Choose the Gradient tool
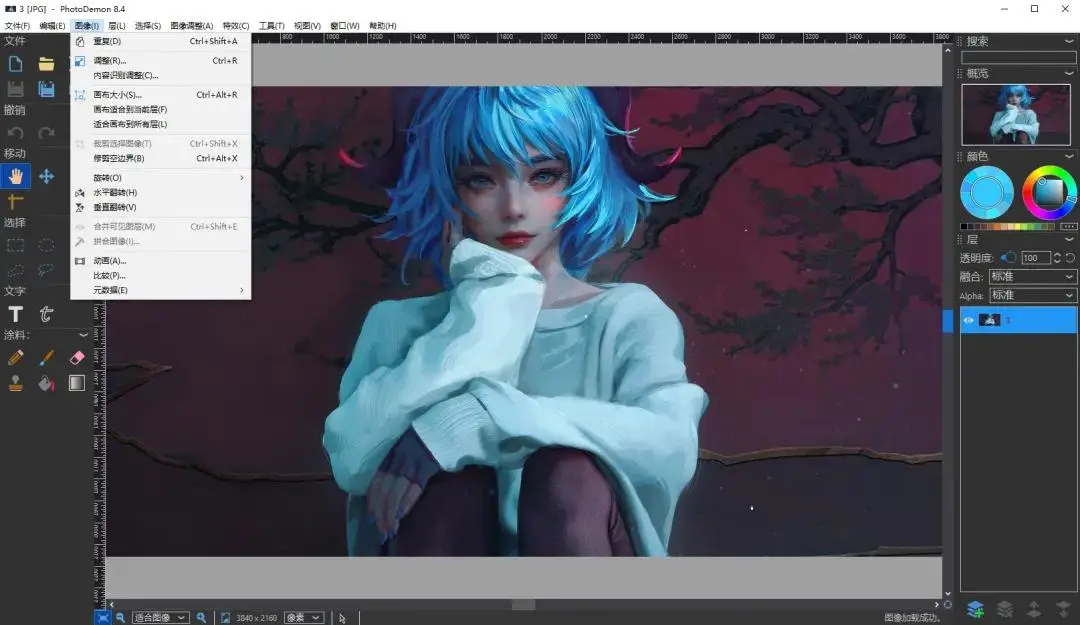 76,383
